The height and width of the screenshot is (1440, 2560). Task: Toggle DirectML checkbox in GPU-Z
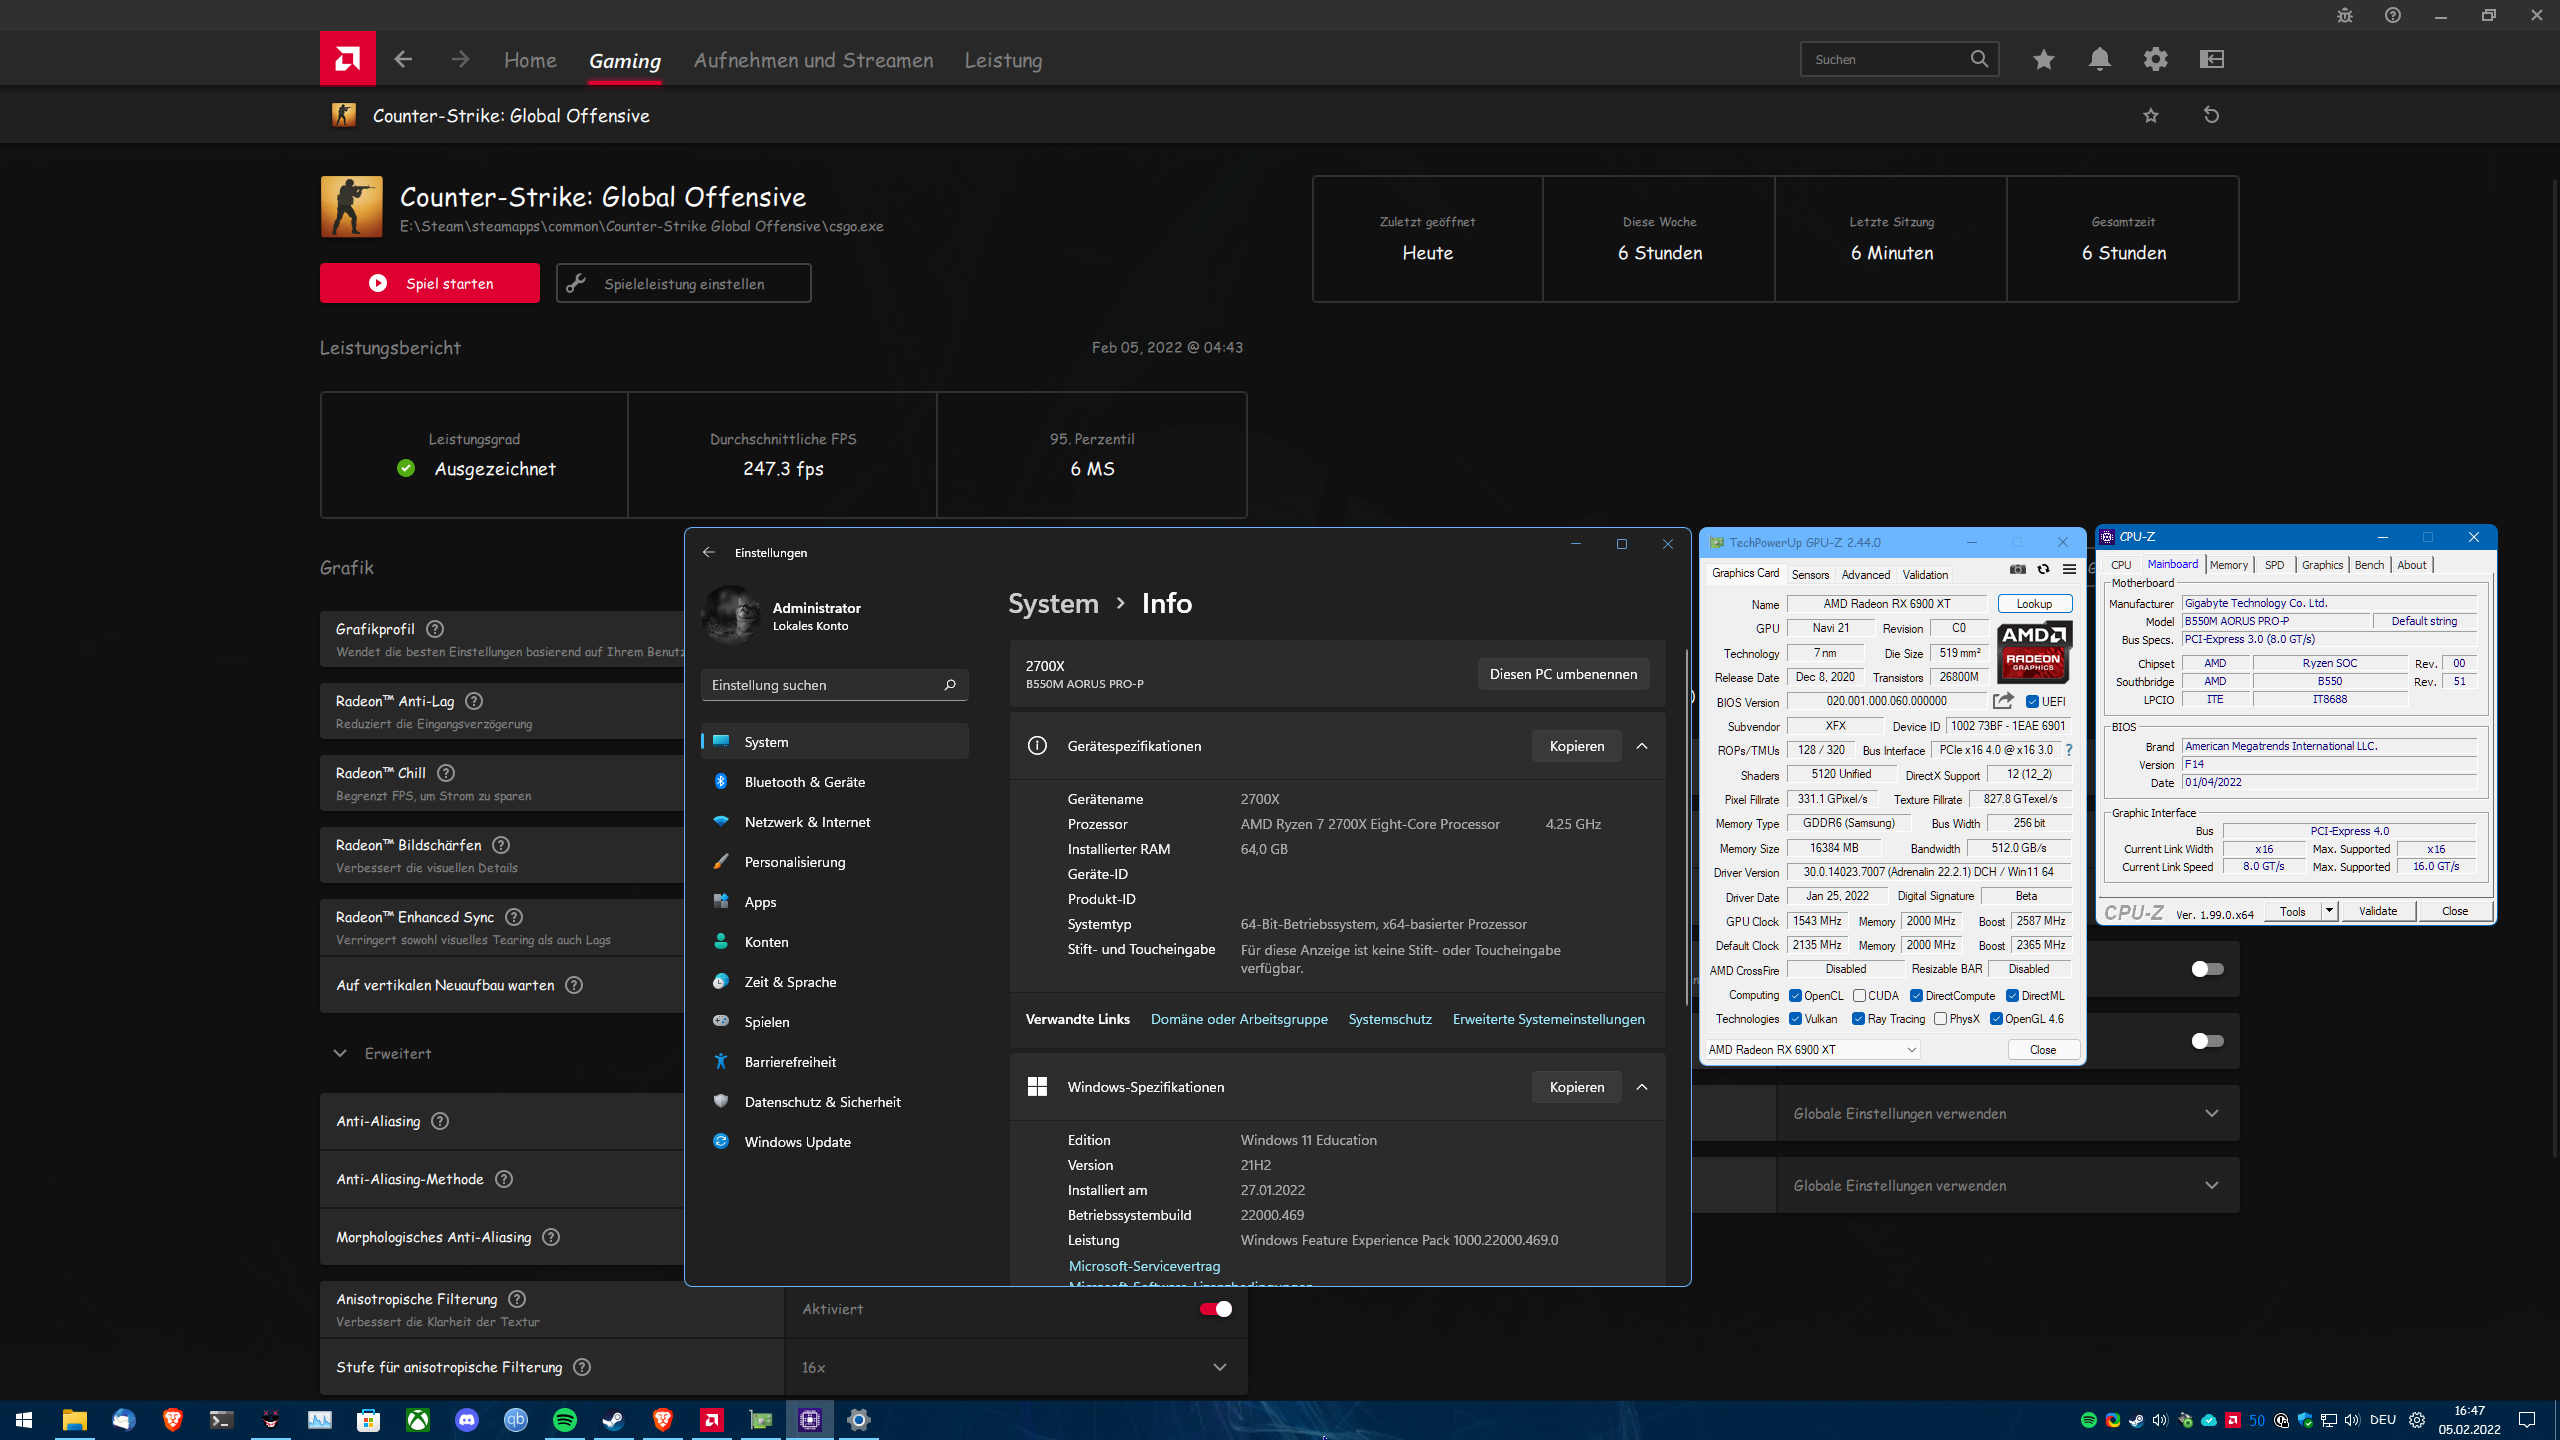pos(2012,996)
